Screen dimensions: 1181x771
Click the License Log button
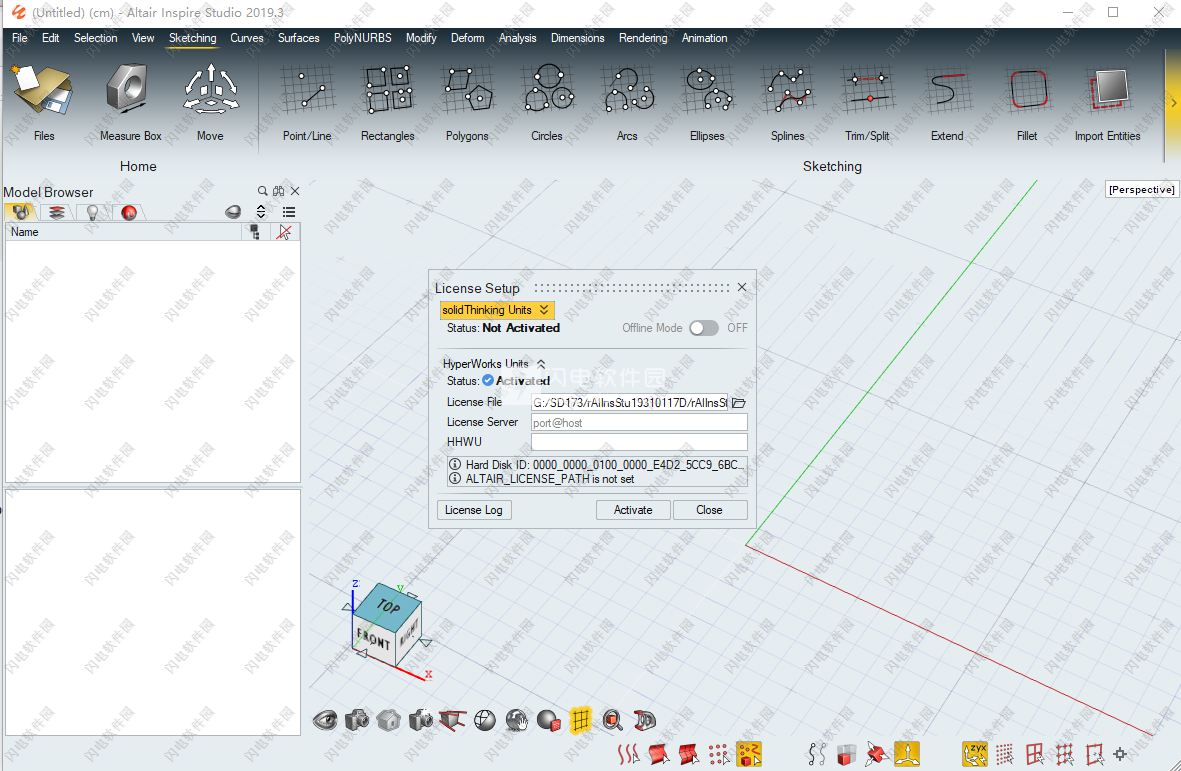[474, 510]
